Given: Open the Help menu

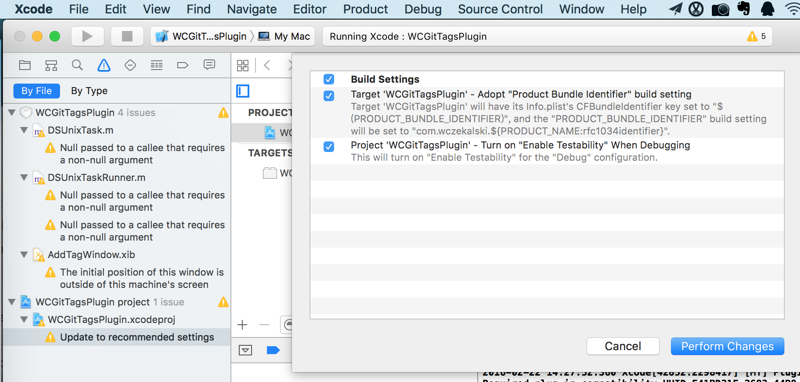Looking at the screenshot, I should (x=634, y=9).
